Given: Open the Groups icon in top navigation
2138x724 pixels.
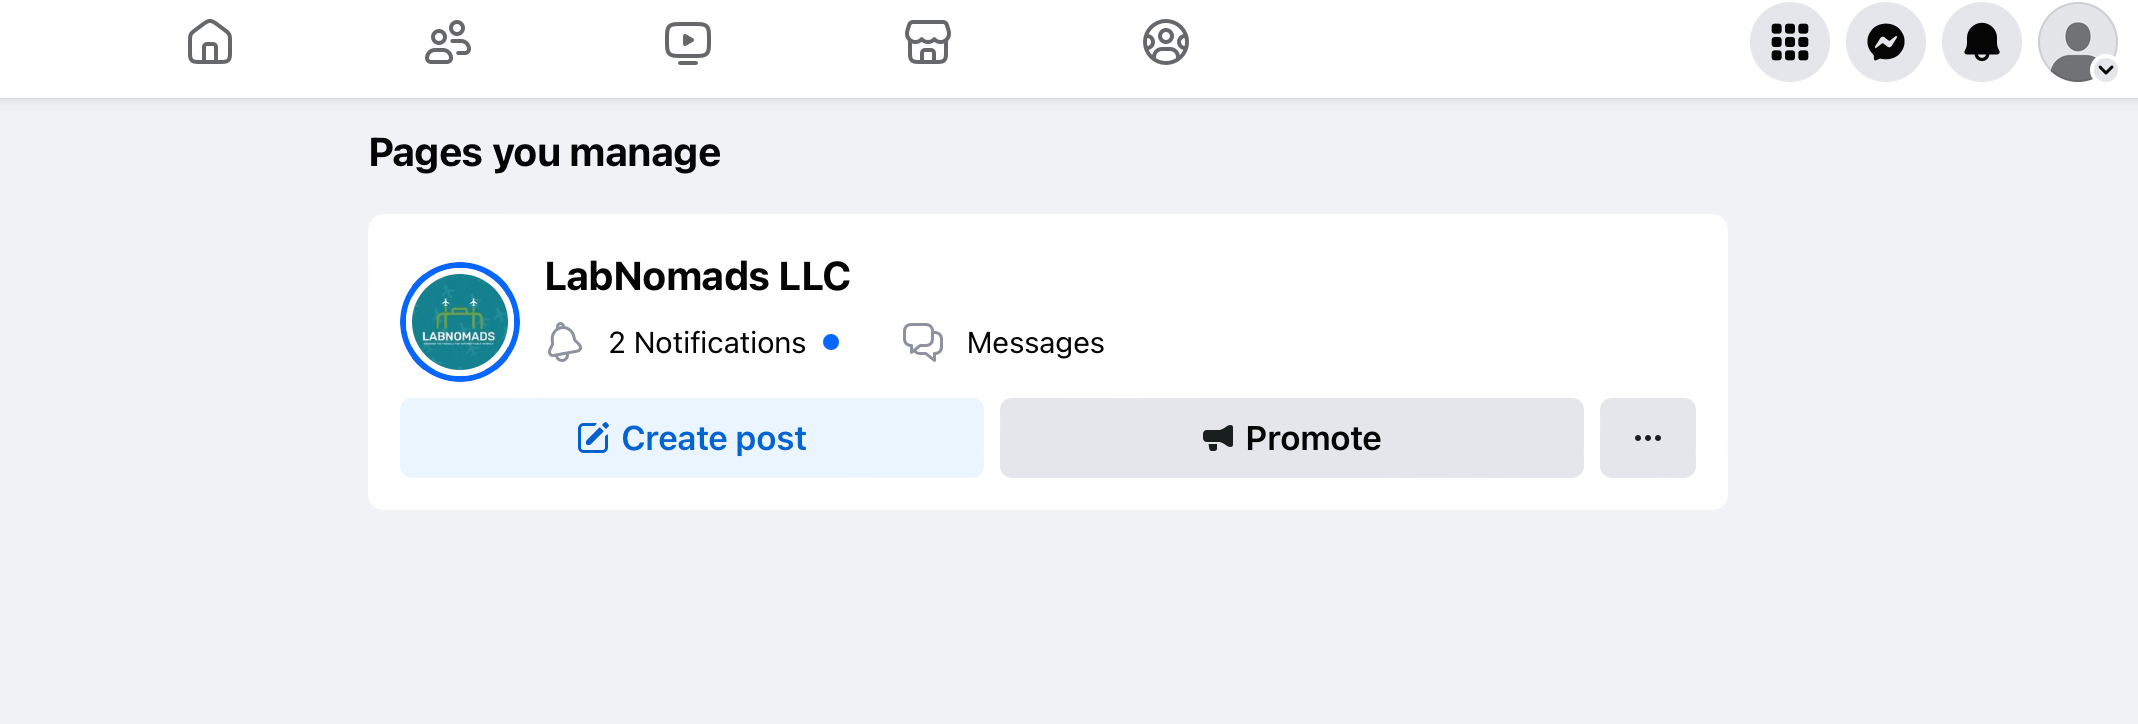Looking at the screenshot, I should coord(1166,42).
